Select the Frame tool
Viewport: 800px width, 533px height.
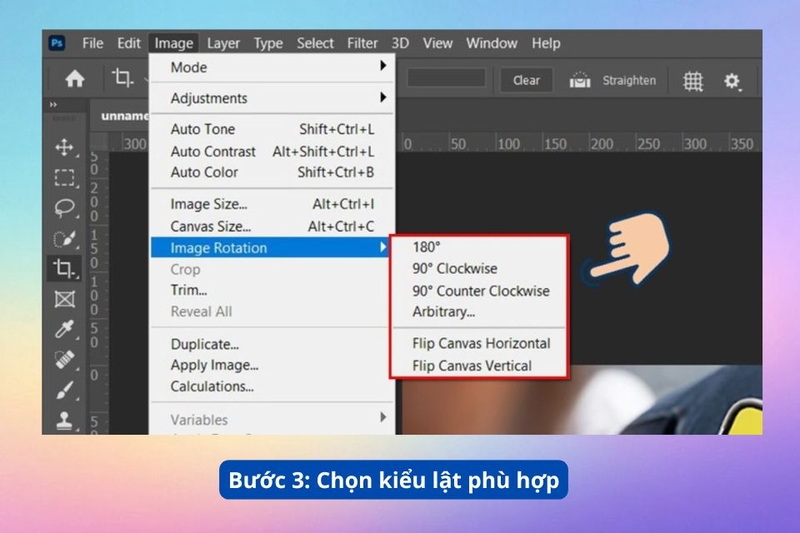[x=65, y=299]
